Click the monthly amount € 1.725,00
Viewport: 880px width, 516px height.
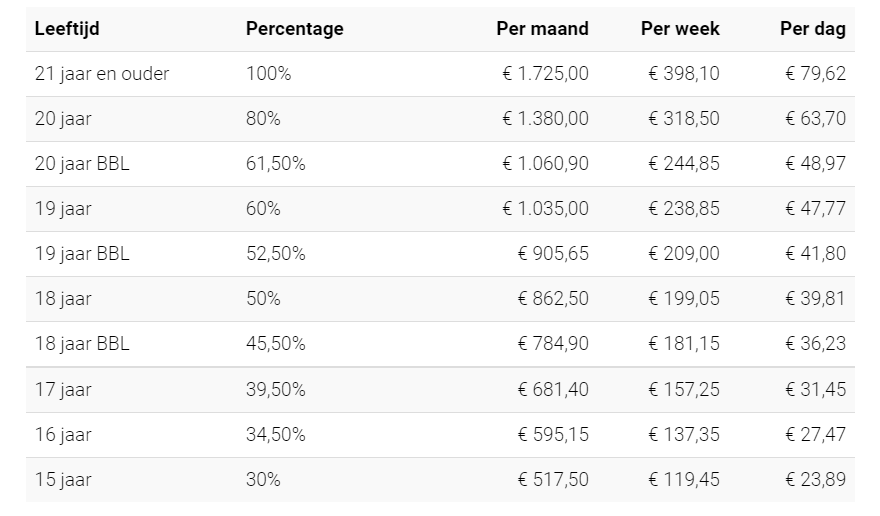(545, 74)
